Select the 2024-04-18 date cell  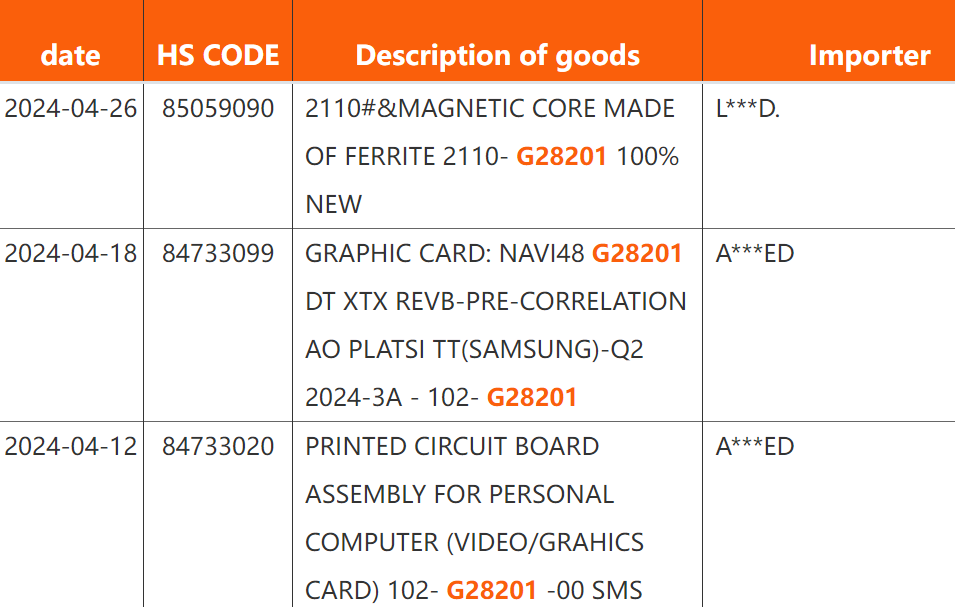point(71,254)
